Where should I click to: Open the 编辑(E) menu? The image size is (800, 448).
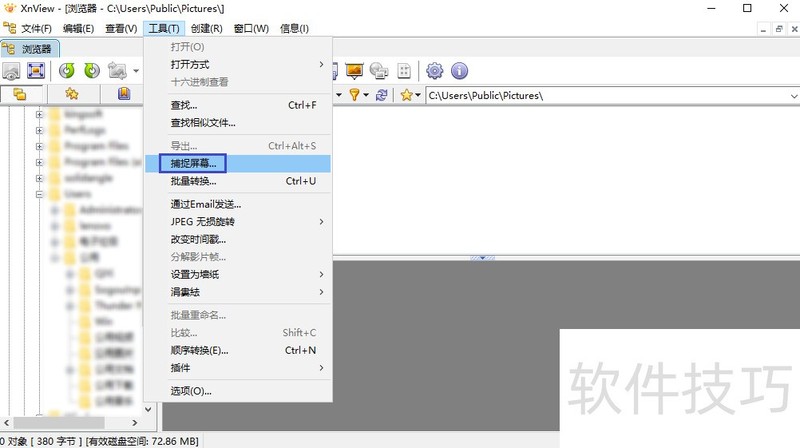(x=78, y=29)
